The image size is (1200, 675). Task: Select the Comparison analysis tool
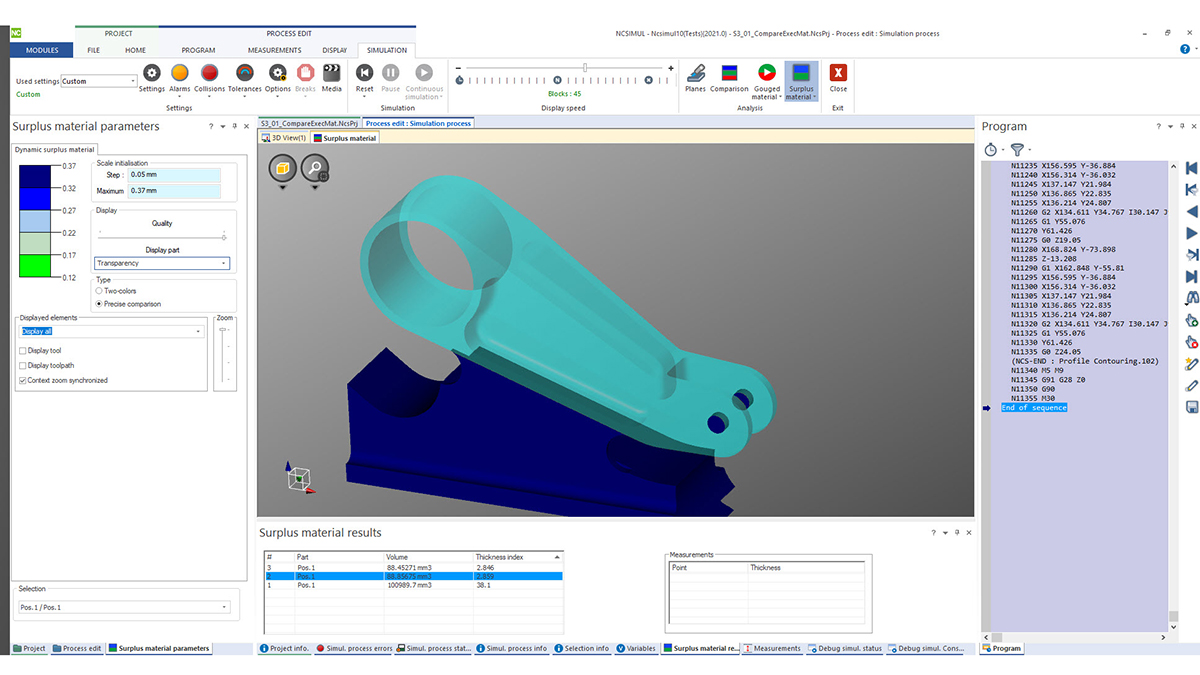pos(729,73)
